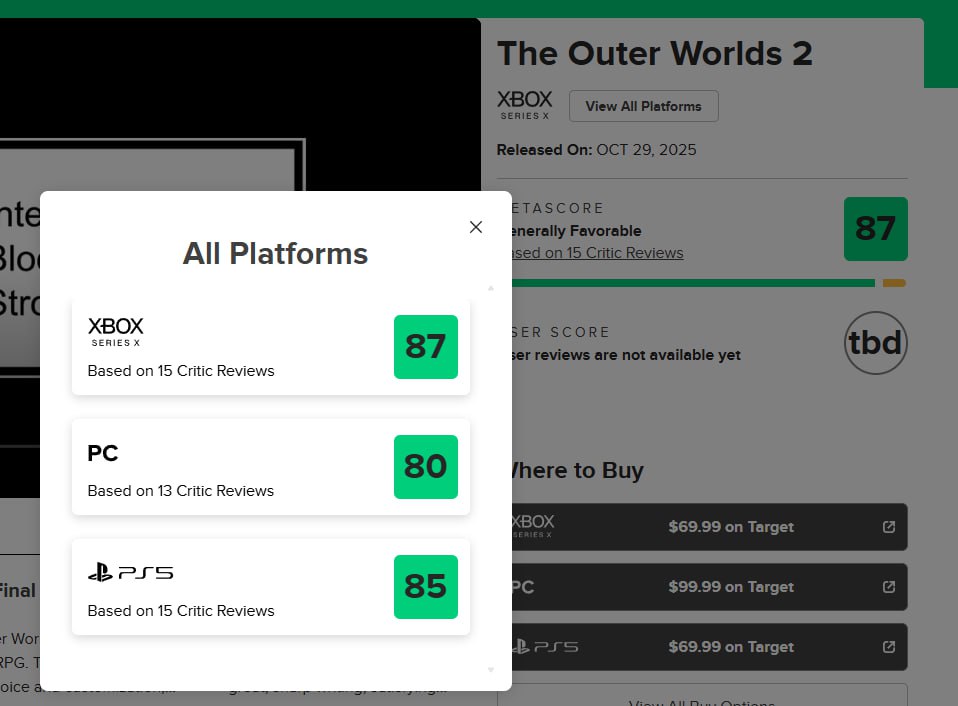This screenshot has width=958, height=706.
Task: Click the View All Platforms button
Action: click(x=643, y=106)
